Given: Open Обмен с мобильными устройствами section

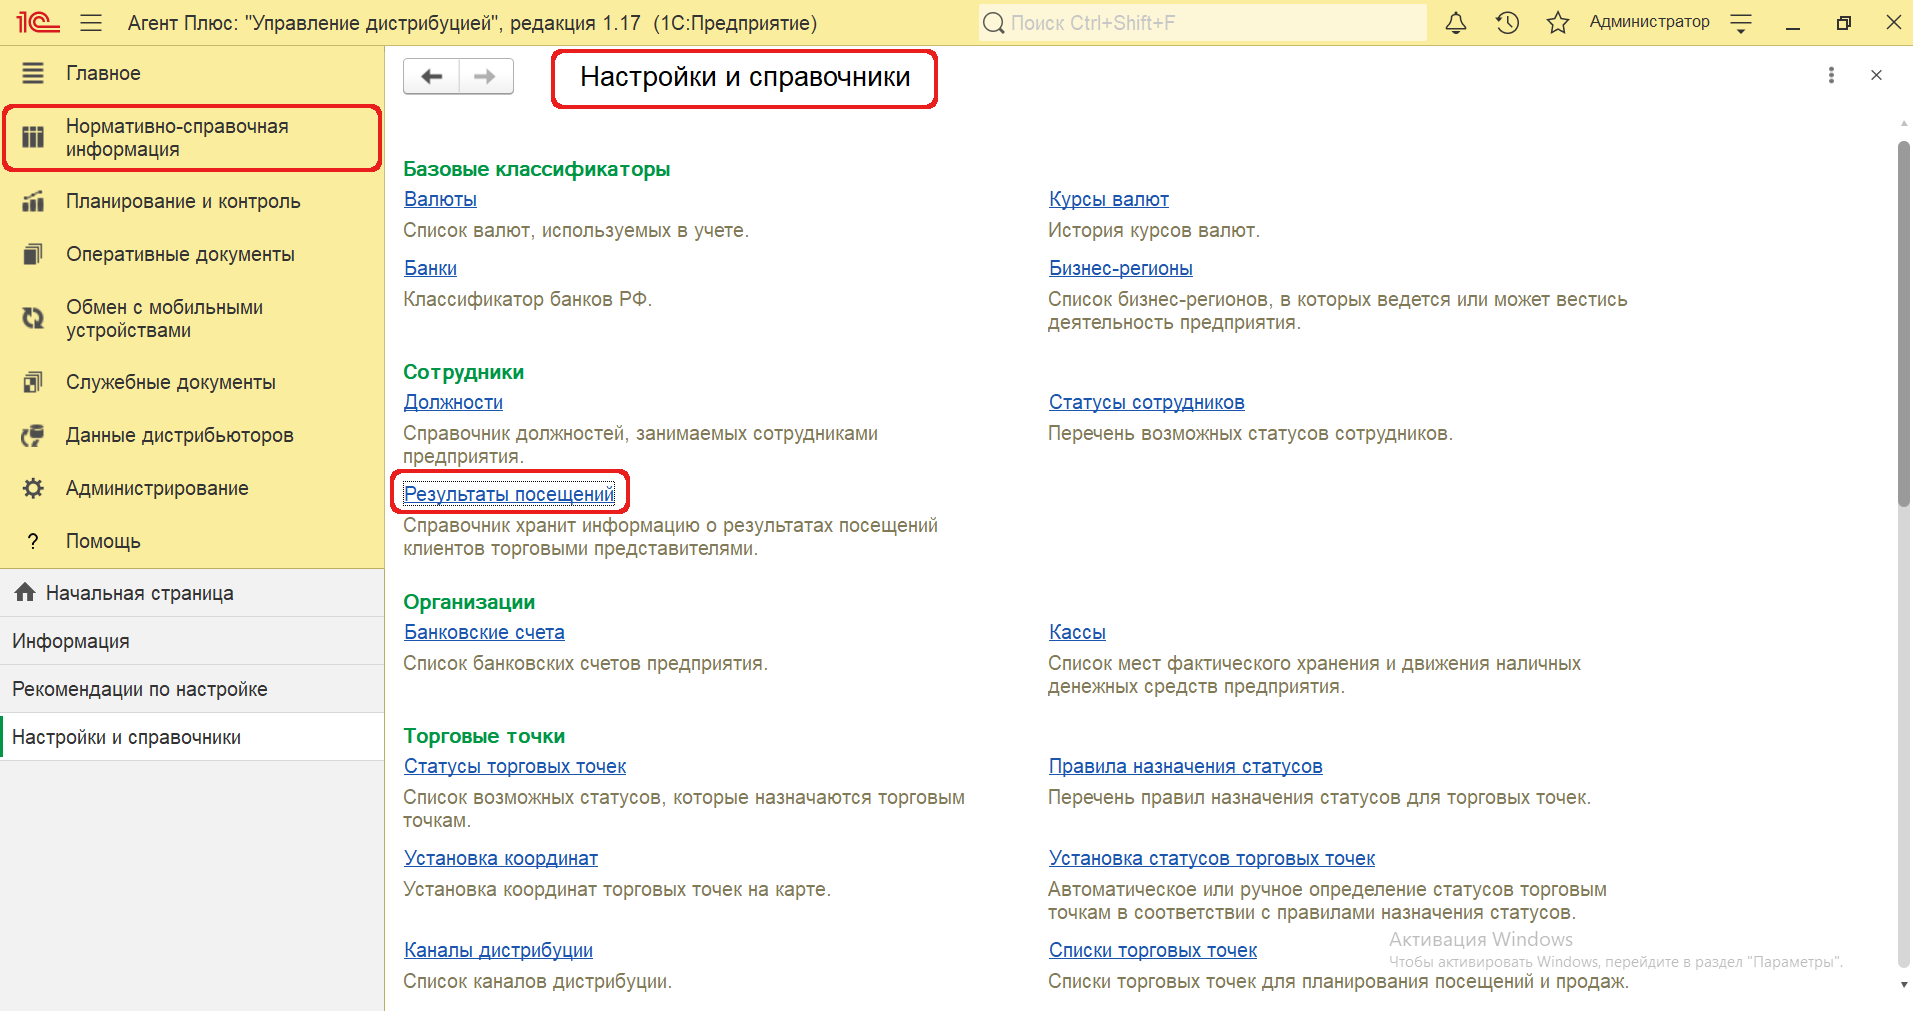Looking at the screenshot, I should coord(192,319).
